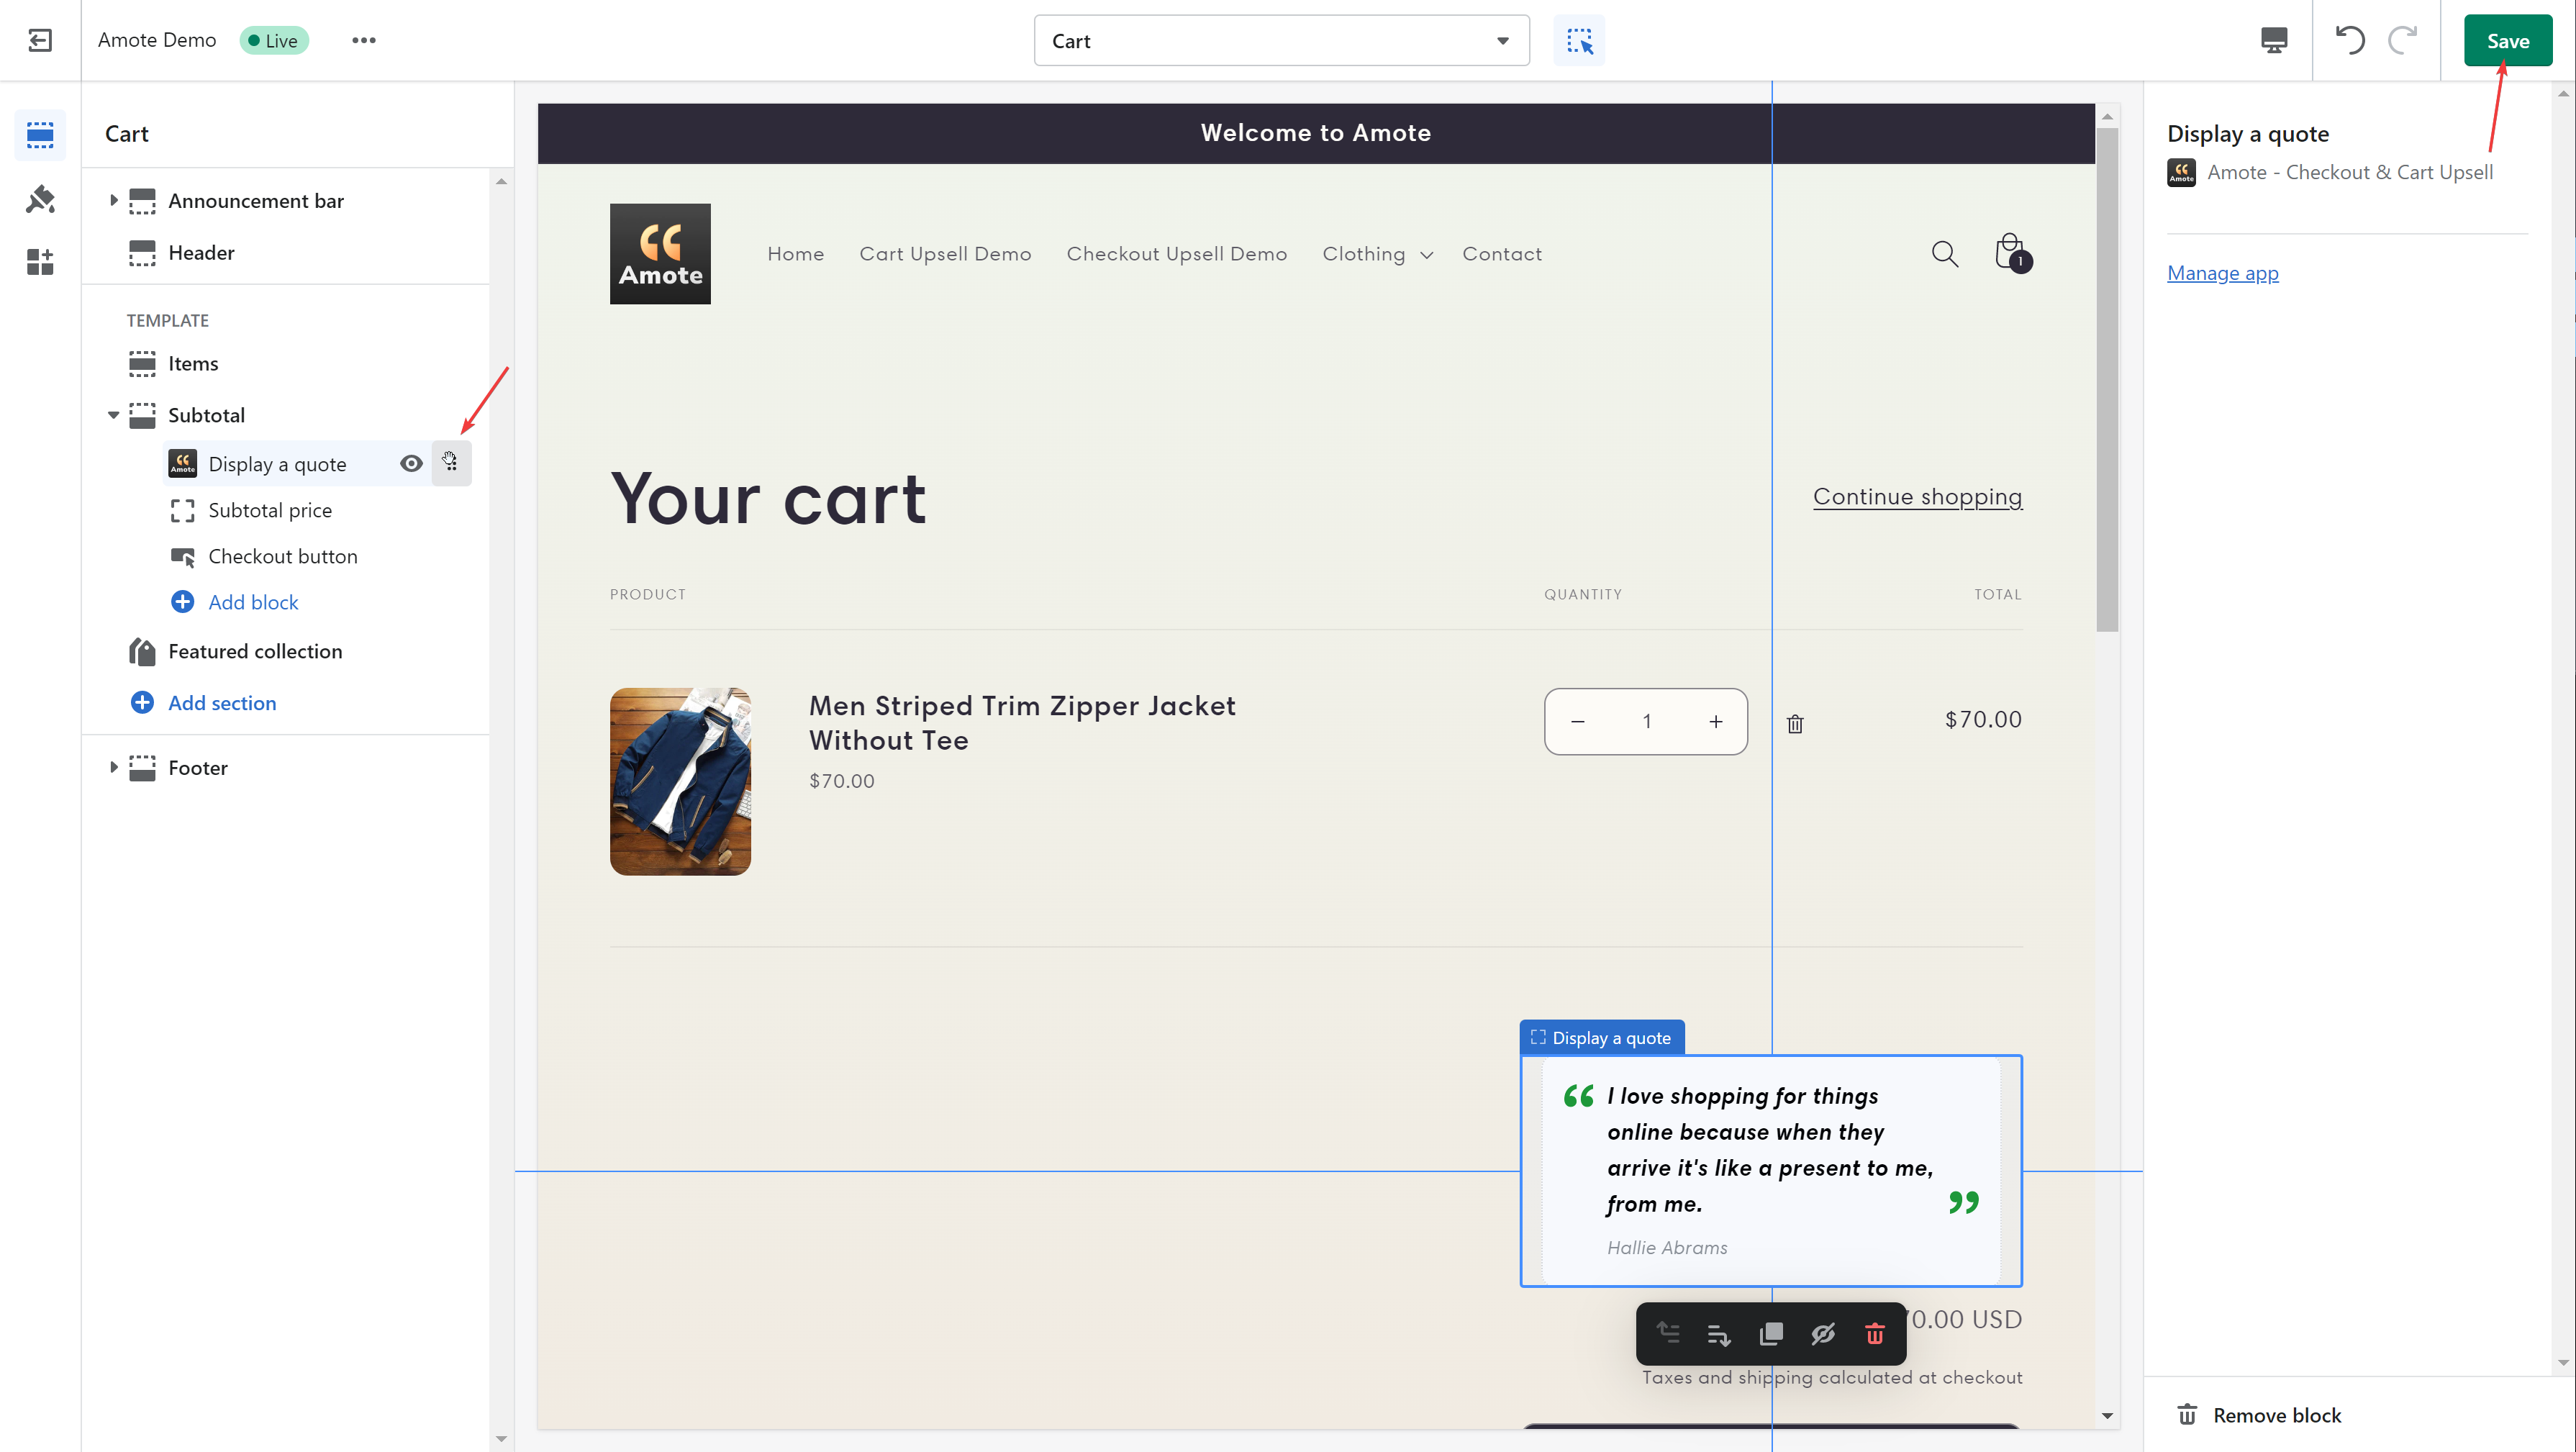2576x1452 pixels.
Task: Increase jacket quantity with plus button
Action: click(1716, 722)
